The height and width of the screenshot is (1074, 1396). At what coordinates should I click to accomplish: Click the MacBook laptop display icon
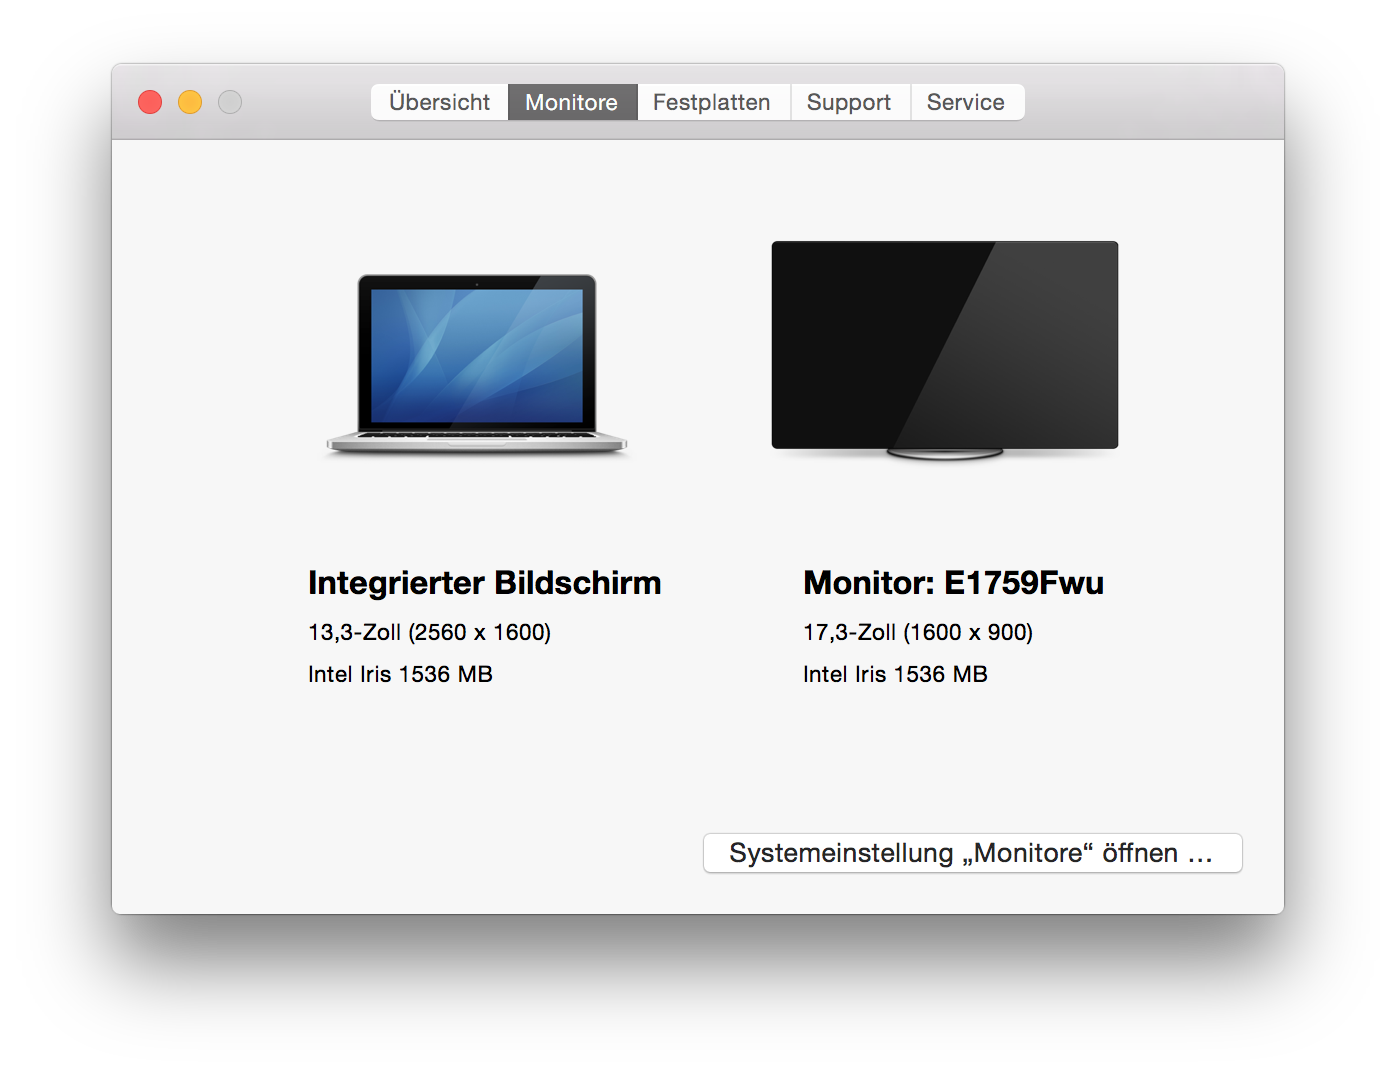(x=477, y=364)
